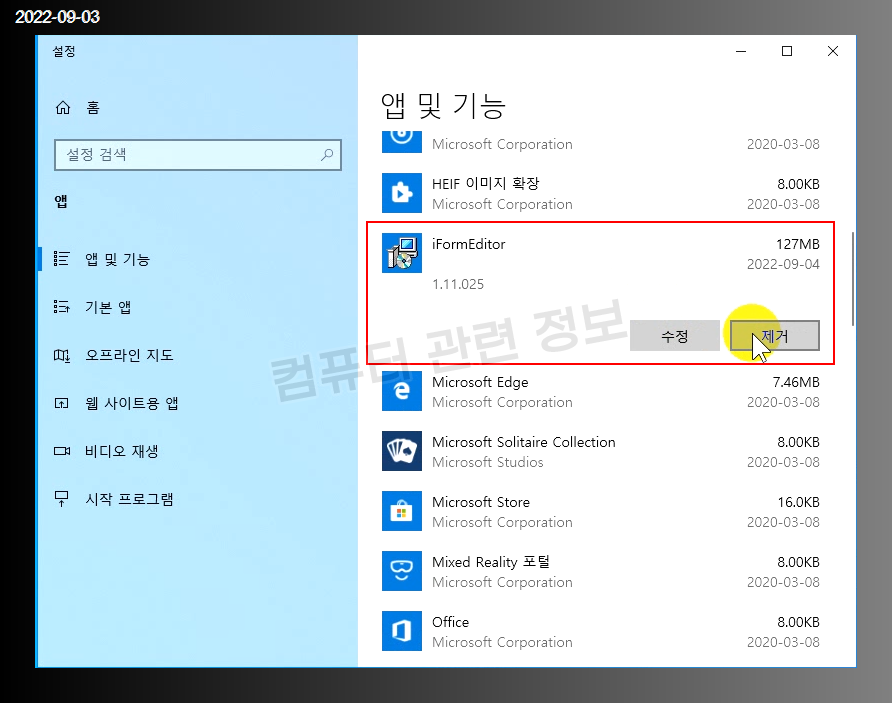Click the 앱 및 기능 list icon
892x703 pixels.
pyautogui.click(x=61, y=259)
